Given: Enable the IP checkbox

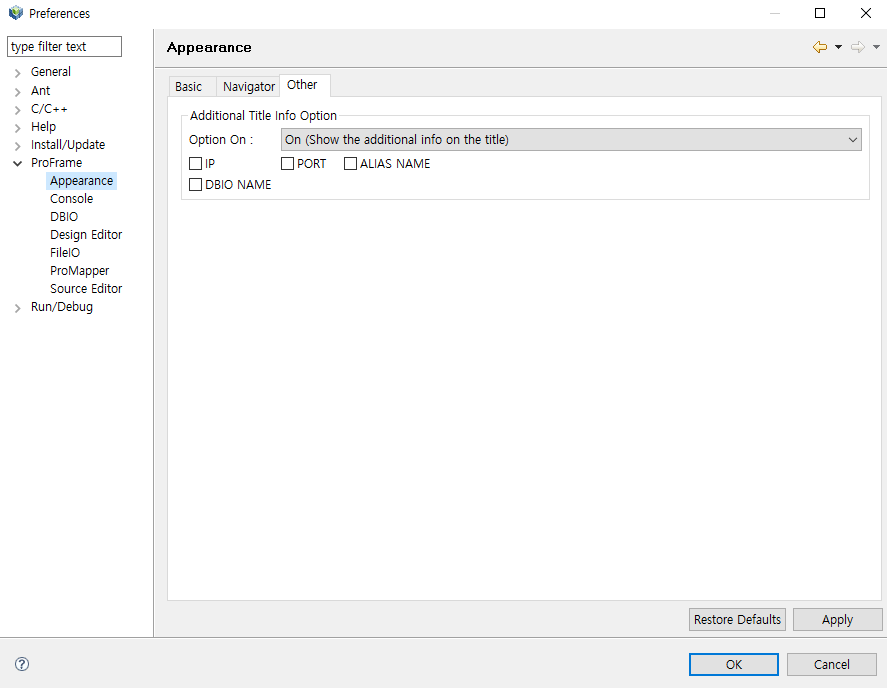Looking at the screenshot, I should (x=195, y=163).
